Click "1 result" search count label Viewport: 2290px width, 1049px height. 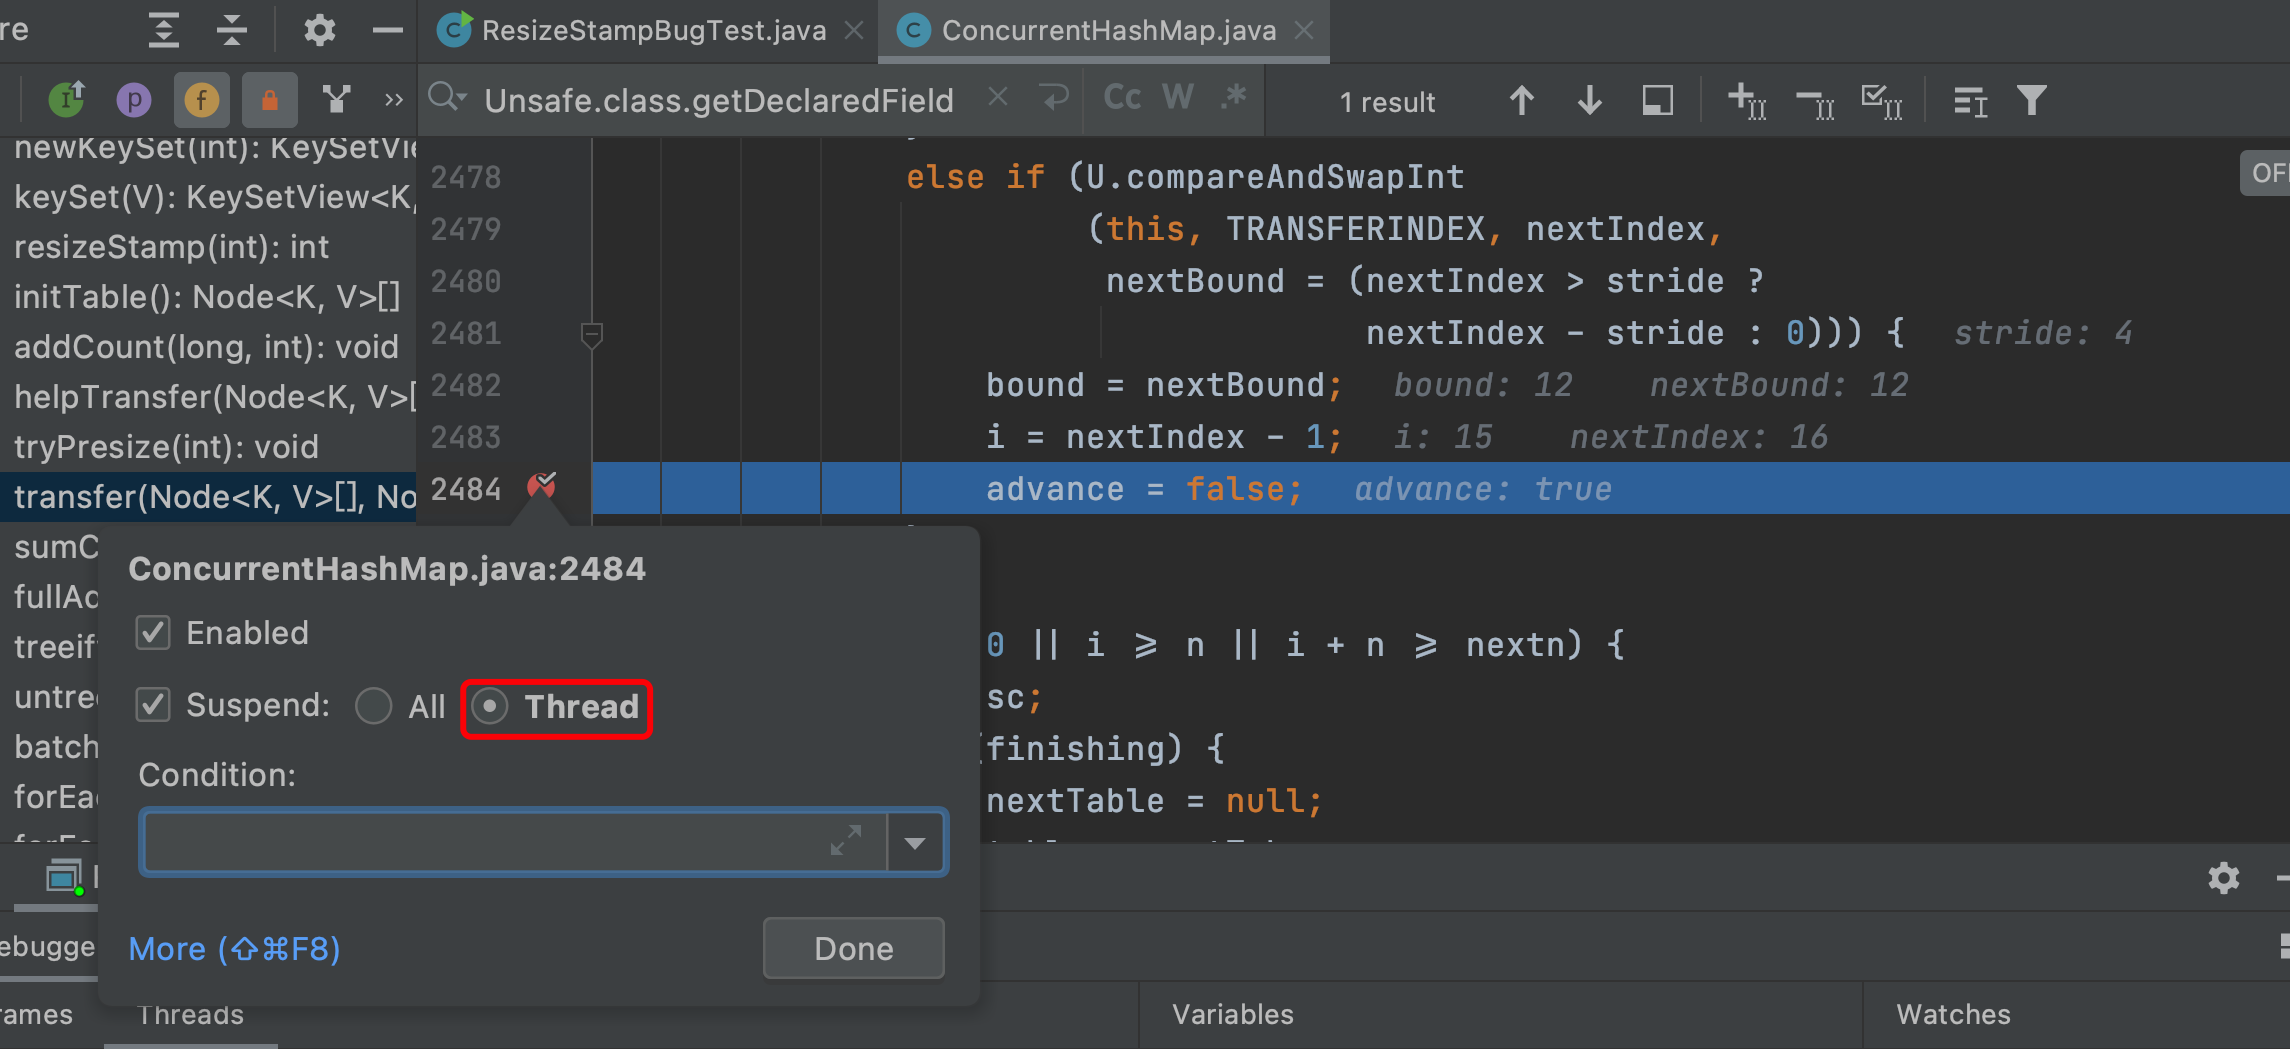coord(1387,101)
